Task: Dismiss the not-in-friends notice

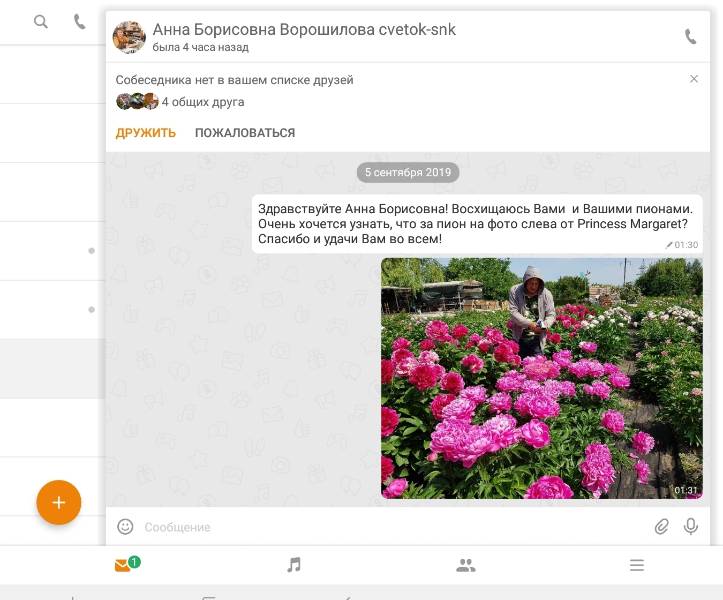Action: click(x=693, y=79)
